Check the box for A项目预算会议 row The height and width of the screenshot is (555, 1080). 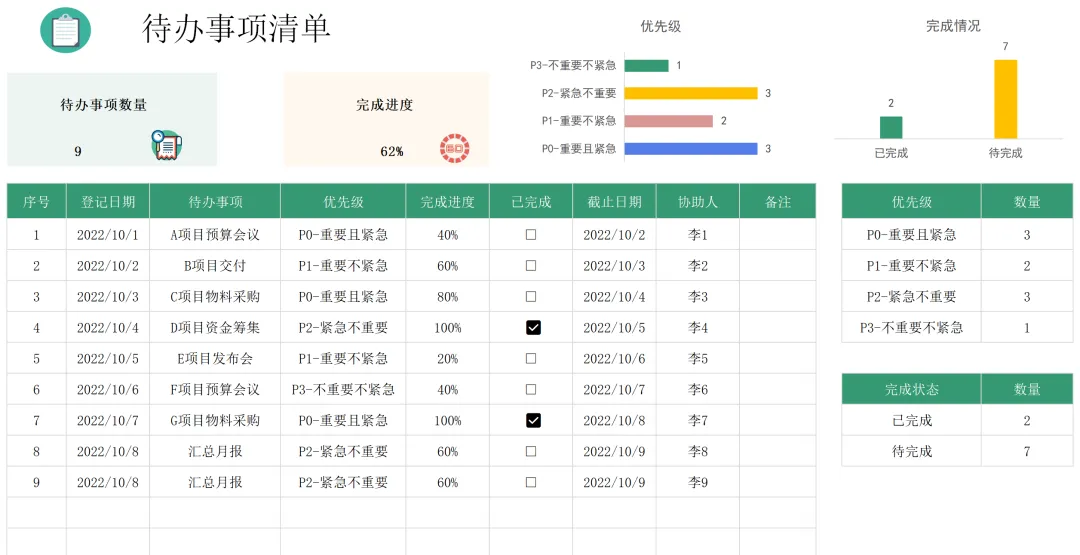coord(531,235)
